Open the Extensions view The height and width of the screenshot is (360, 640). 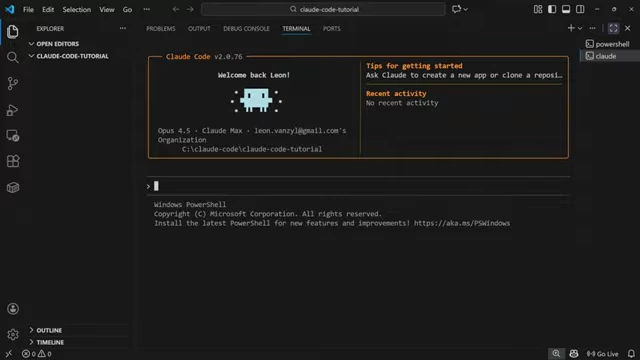(x=13, y=161)
